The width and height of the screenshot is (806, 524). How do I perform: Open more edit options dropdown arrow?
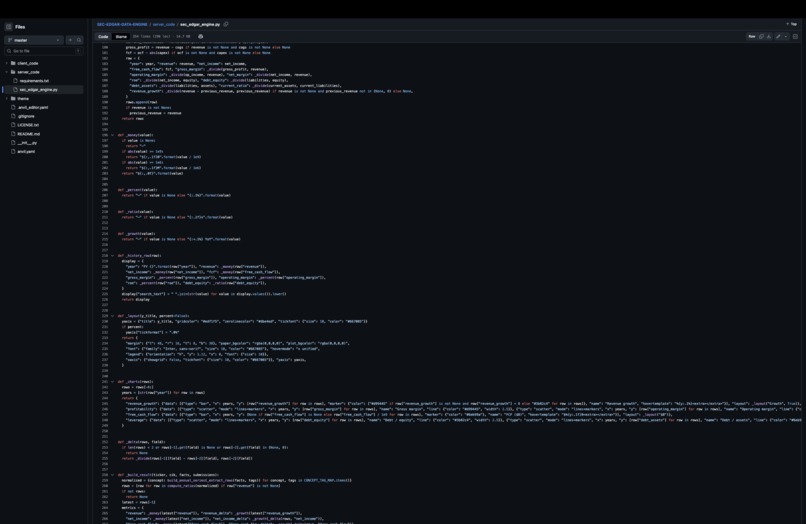tap(785, 37)
